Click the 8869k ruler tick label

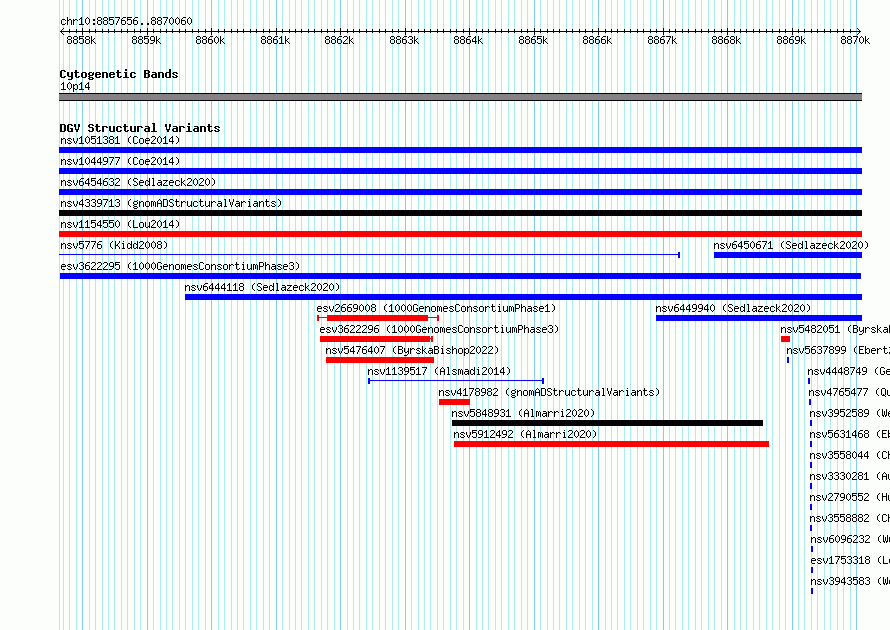tap(791, 40)
